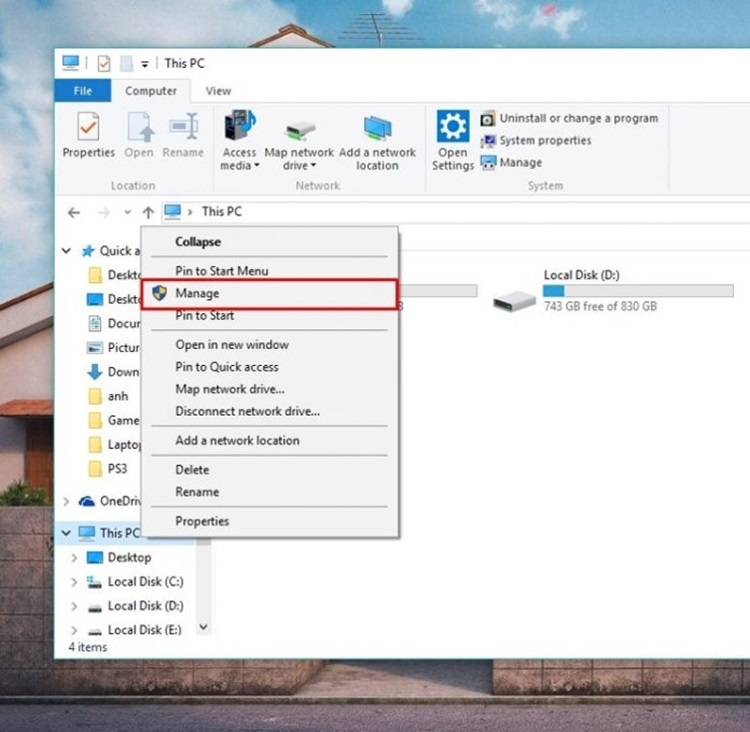Open the PS3 folder in sidebar
Viewport: 750px width, 732px height.
coord(108,468)
